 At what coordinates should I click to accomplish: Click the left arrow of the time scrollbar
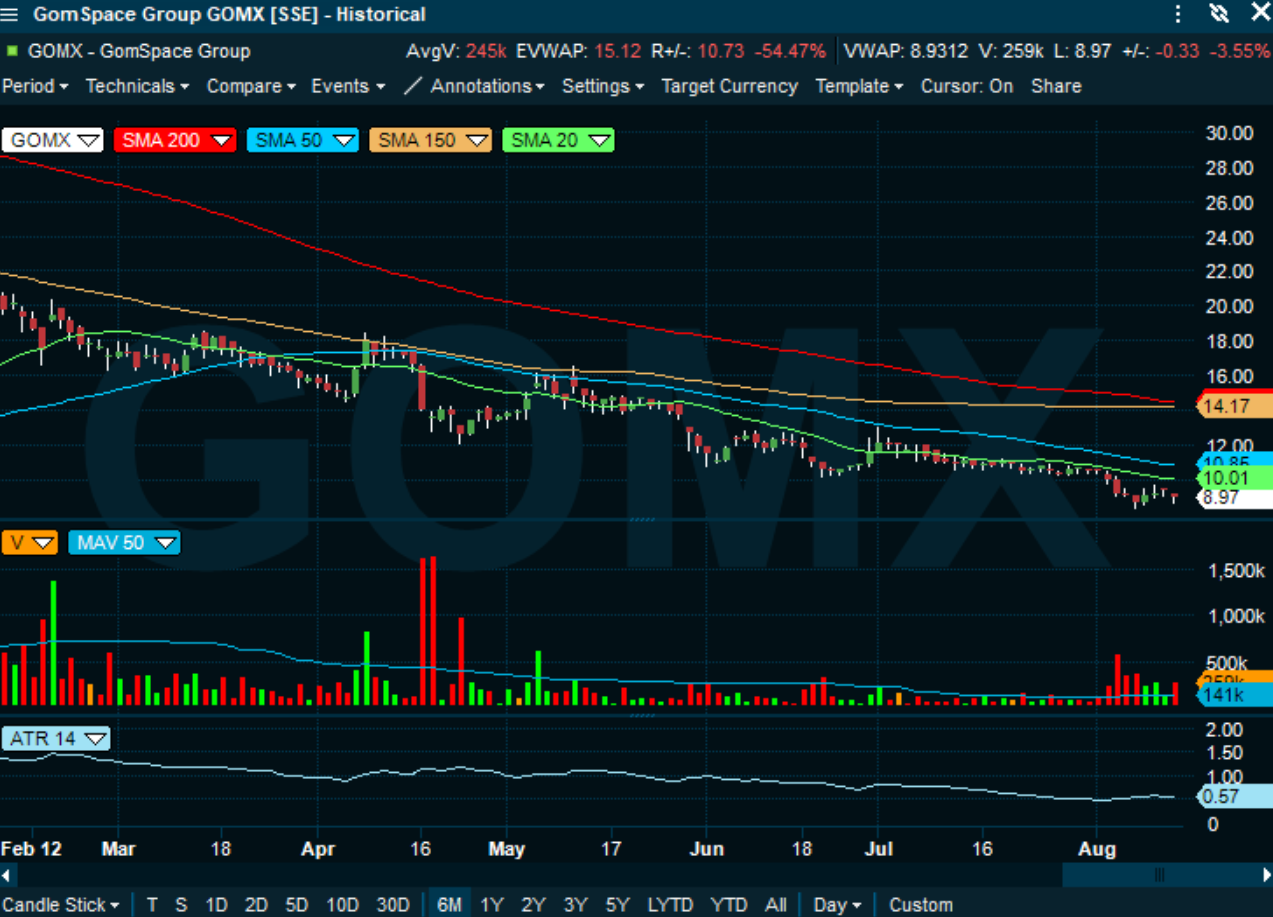tap(6, 876)
